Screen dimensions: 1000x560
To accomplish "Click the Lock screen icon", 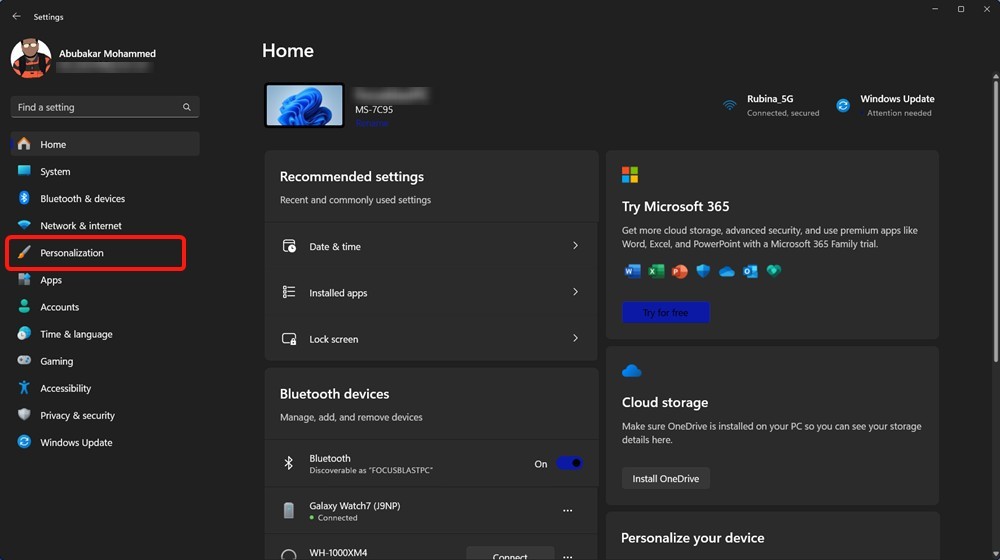I will tap(289, 339).
